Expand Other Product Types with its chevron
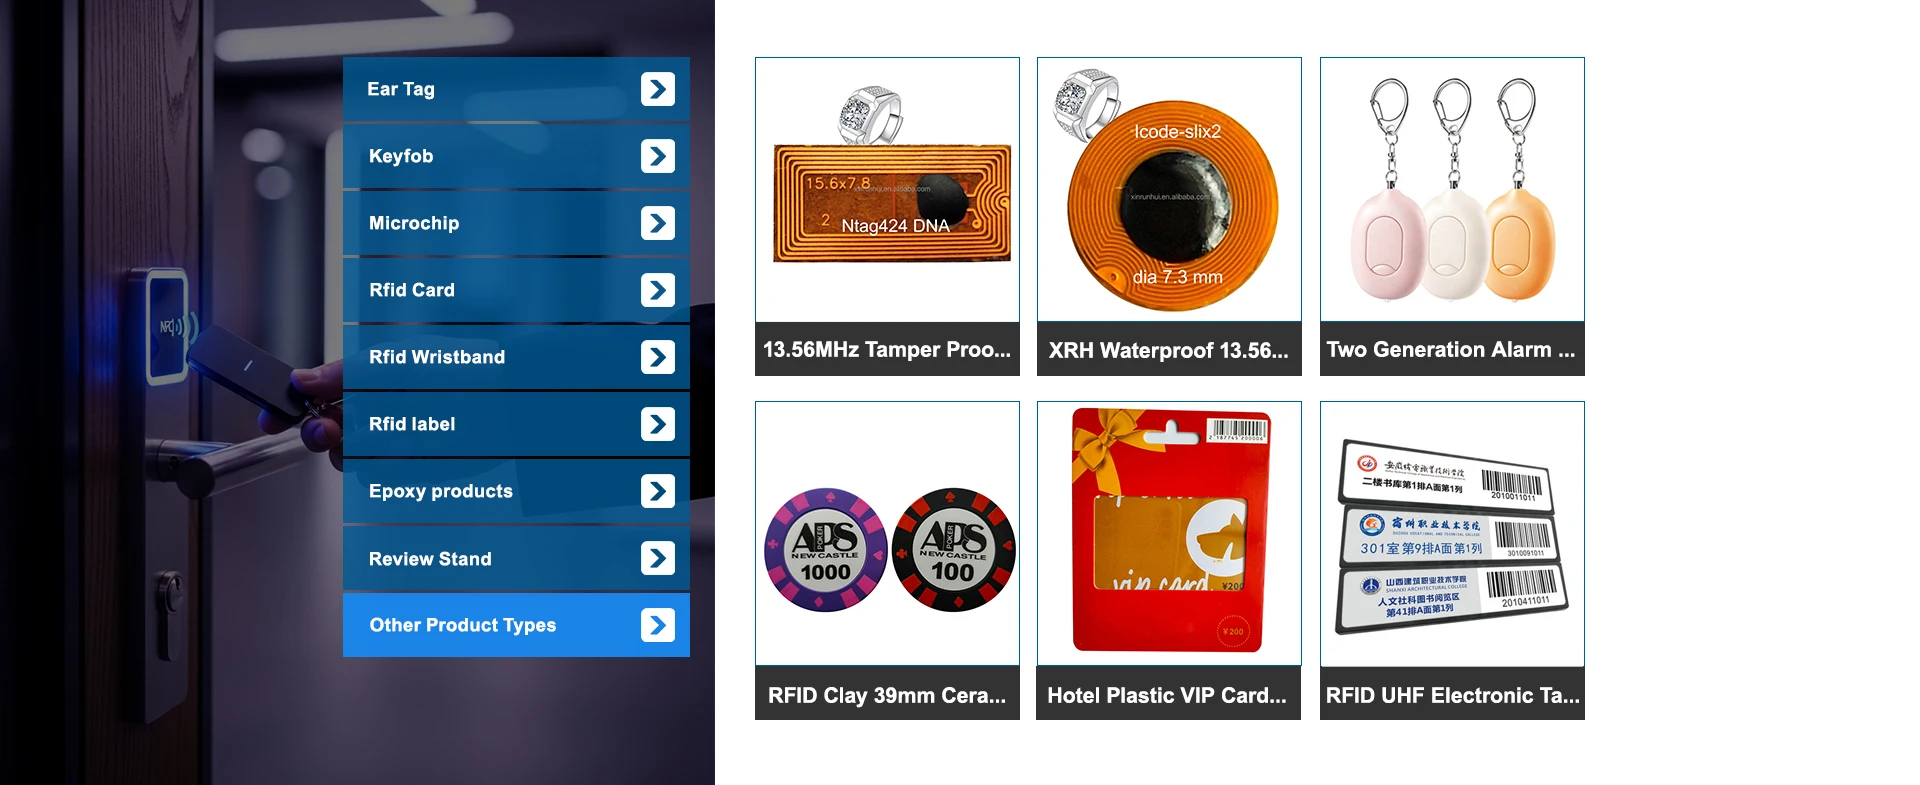The image size is (1920, 785). tap(658, 625)
